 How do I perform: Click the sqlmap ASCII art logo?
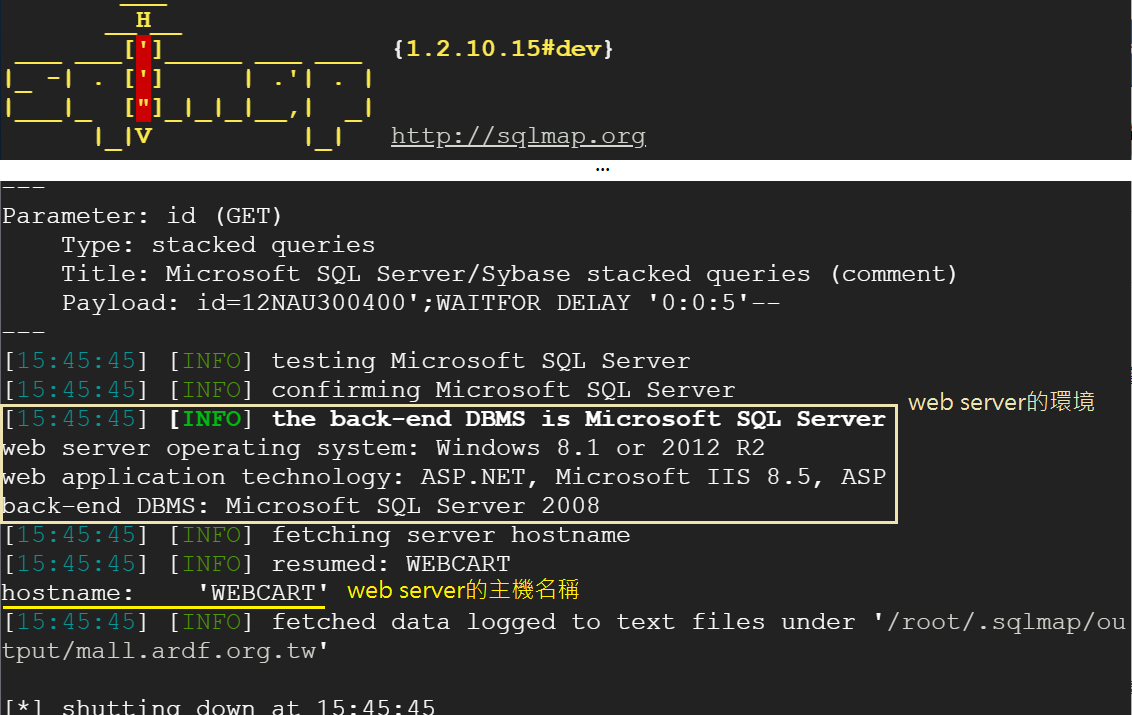(x=188, y=77)
